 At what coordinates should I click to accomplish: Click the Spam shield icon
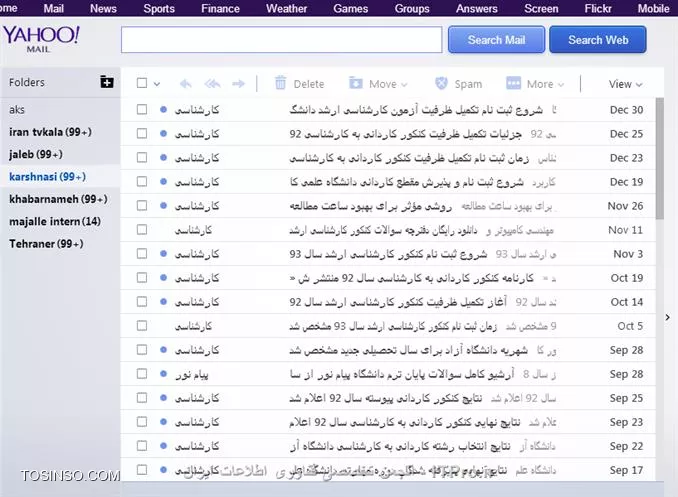pyautogui.click(x=441, y=83)
